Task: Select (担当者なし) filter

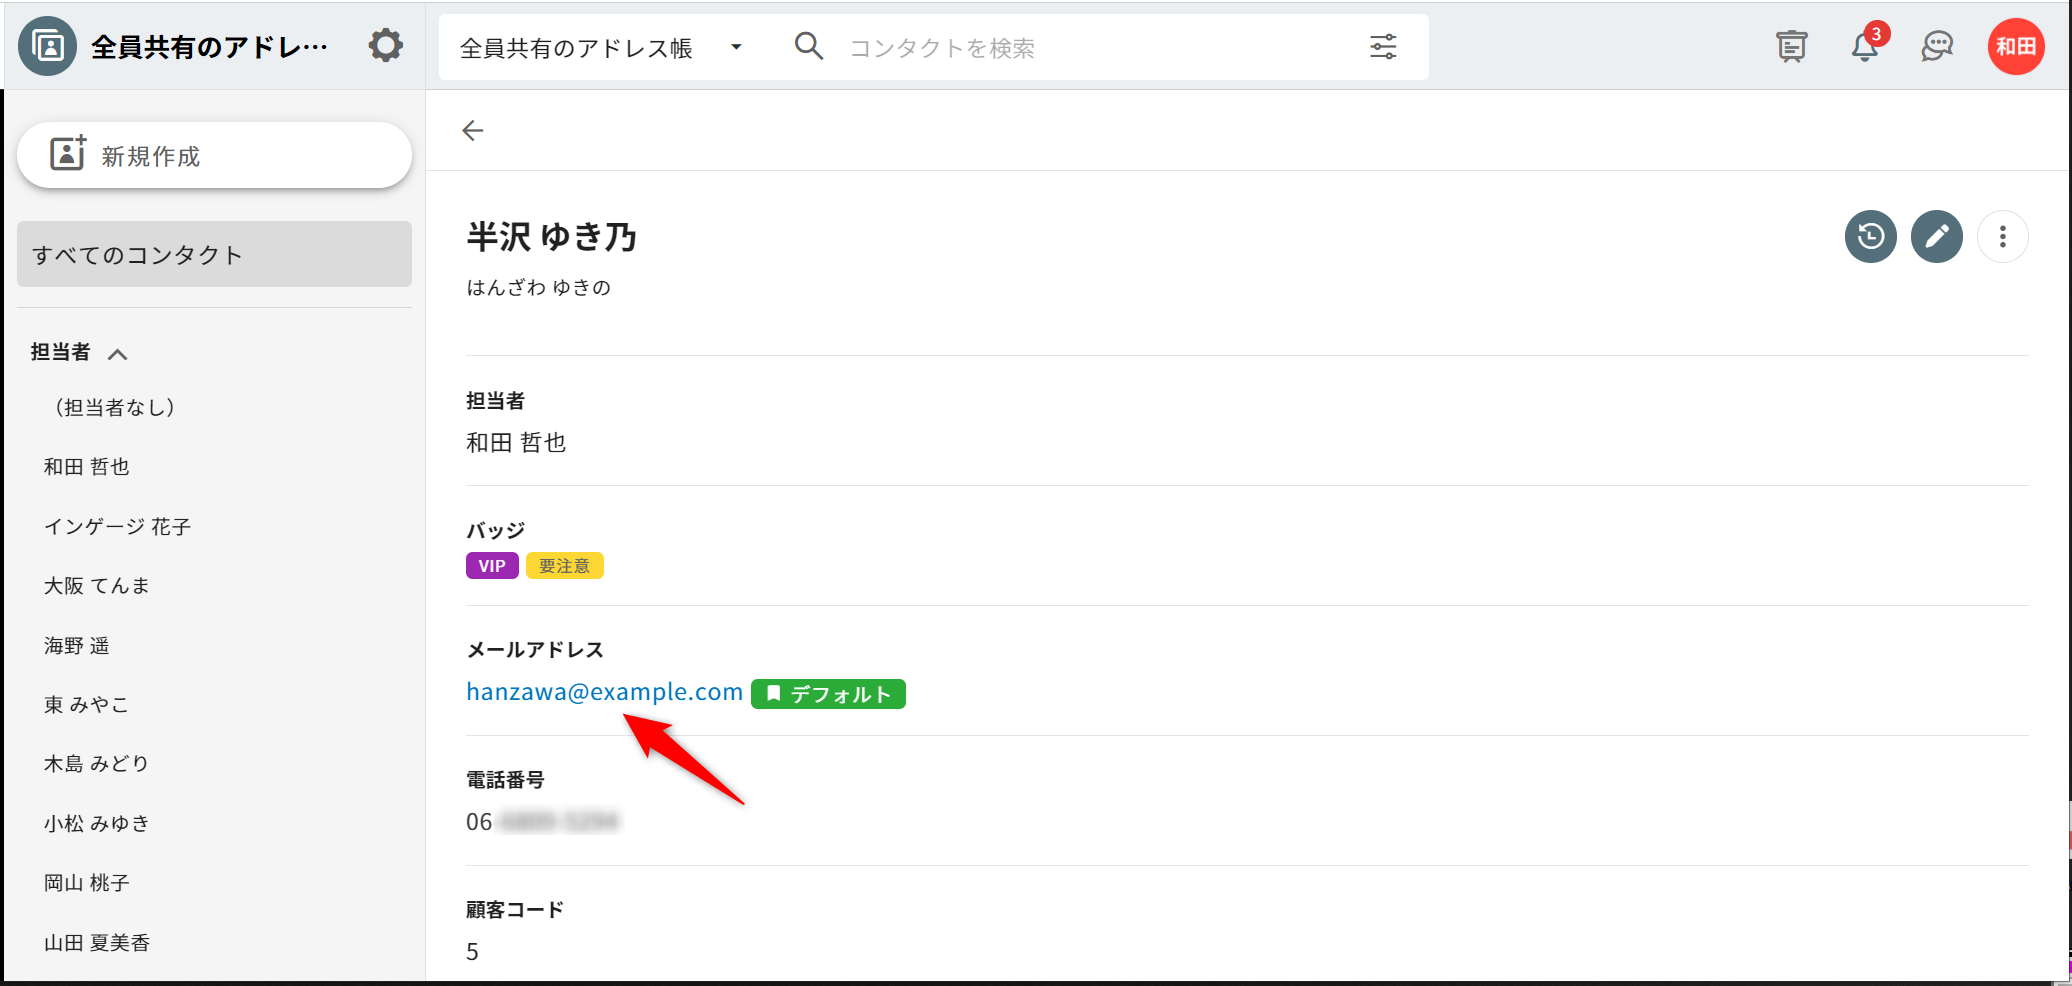Action: pos(115,407)
